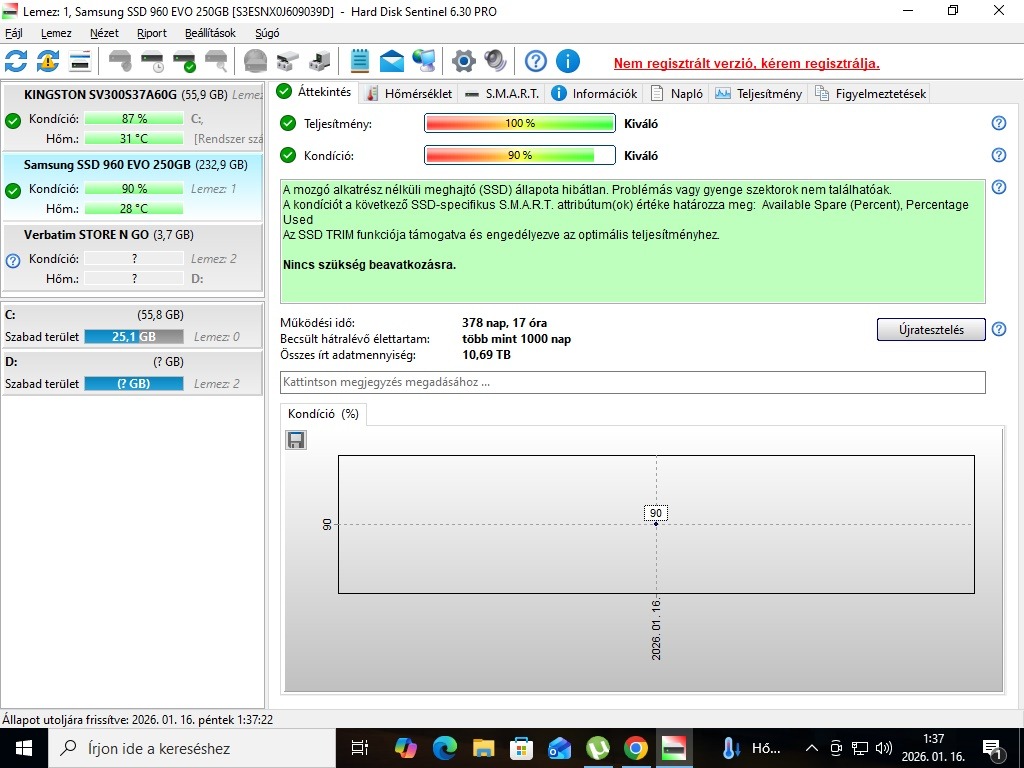Open the Súgó menu
Image resolution: width=1024 pixels, height=768 pixels.
click(267, 33)
